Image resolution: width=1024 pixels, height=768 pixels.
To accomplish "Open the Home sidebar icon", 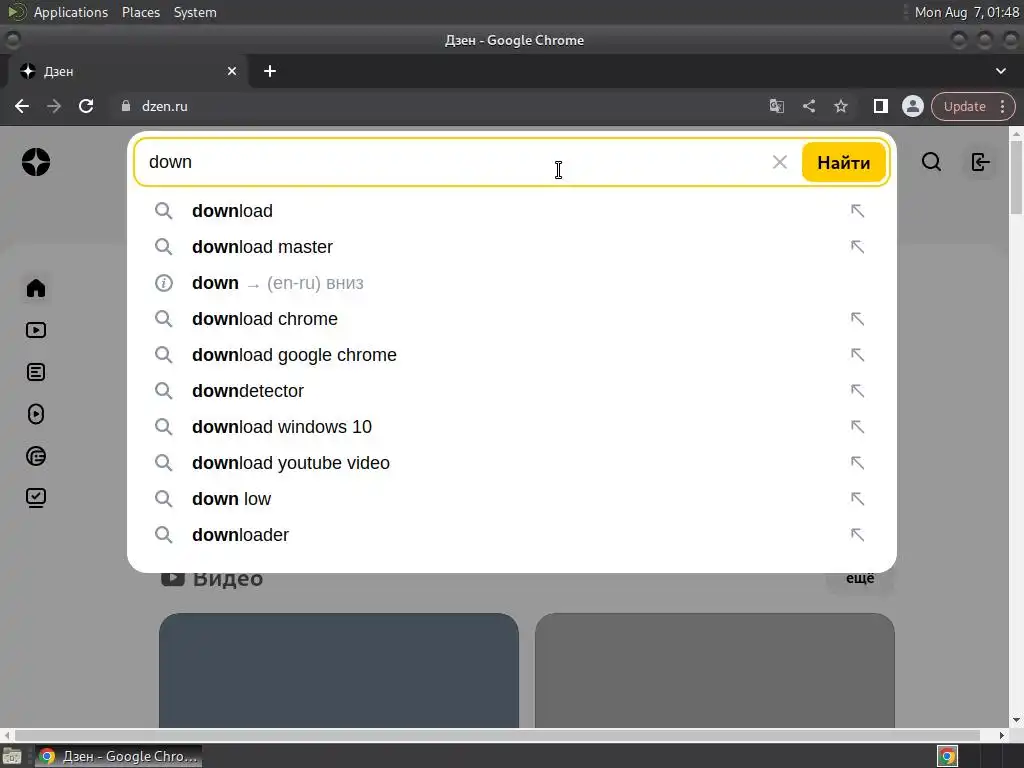I will coord(36,288).
